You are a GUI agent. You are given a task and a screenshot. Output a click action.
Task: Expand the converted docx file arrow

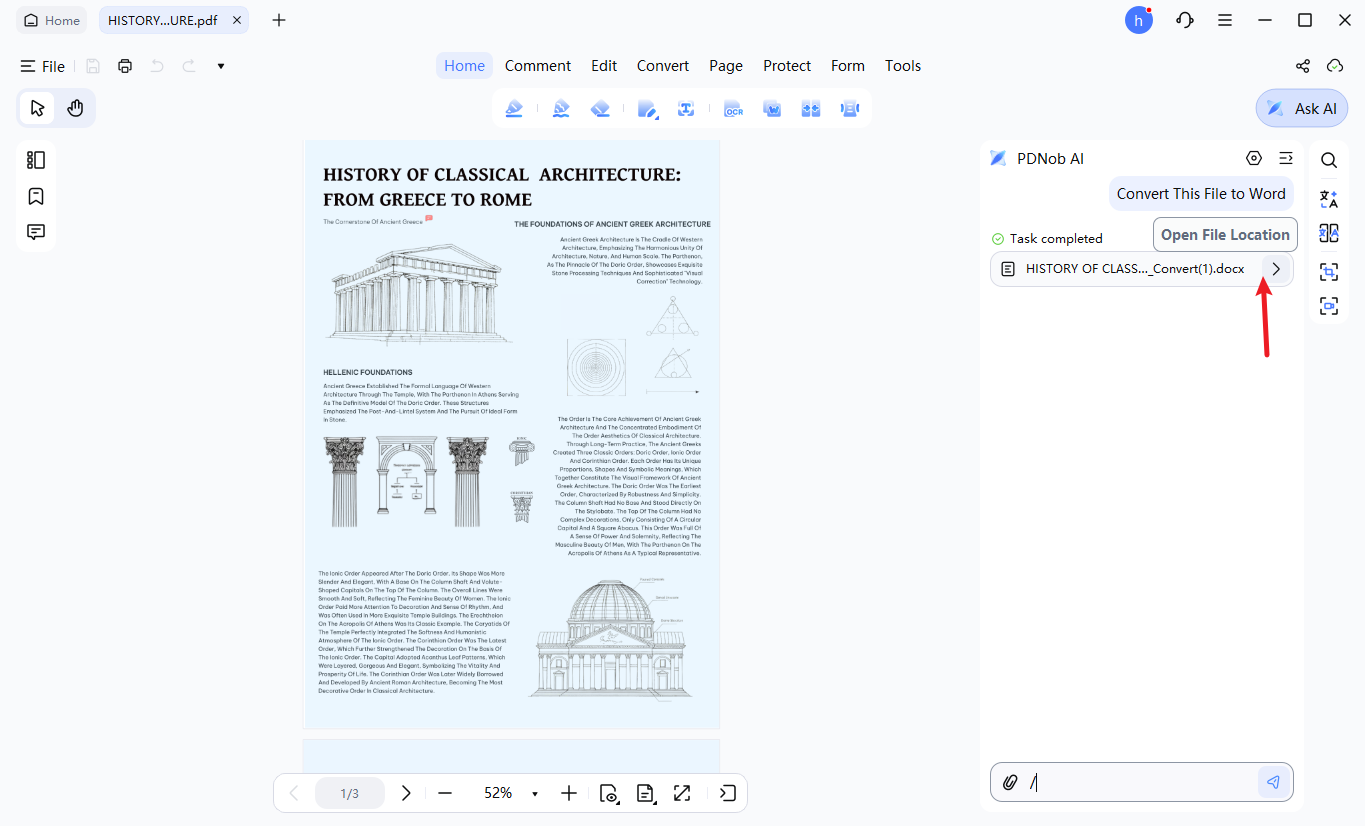pos(1276,269)
